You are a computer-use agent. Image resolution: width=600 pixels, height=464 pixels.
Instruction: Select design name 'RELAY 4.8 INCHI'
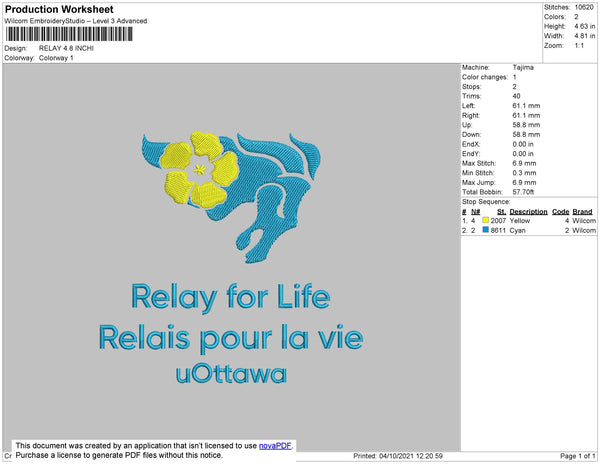66,48
